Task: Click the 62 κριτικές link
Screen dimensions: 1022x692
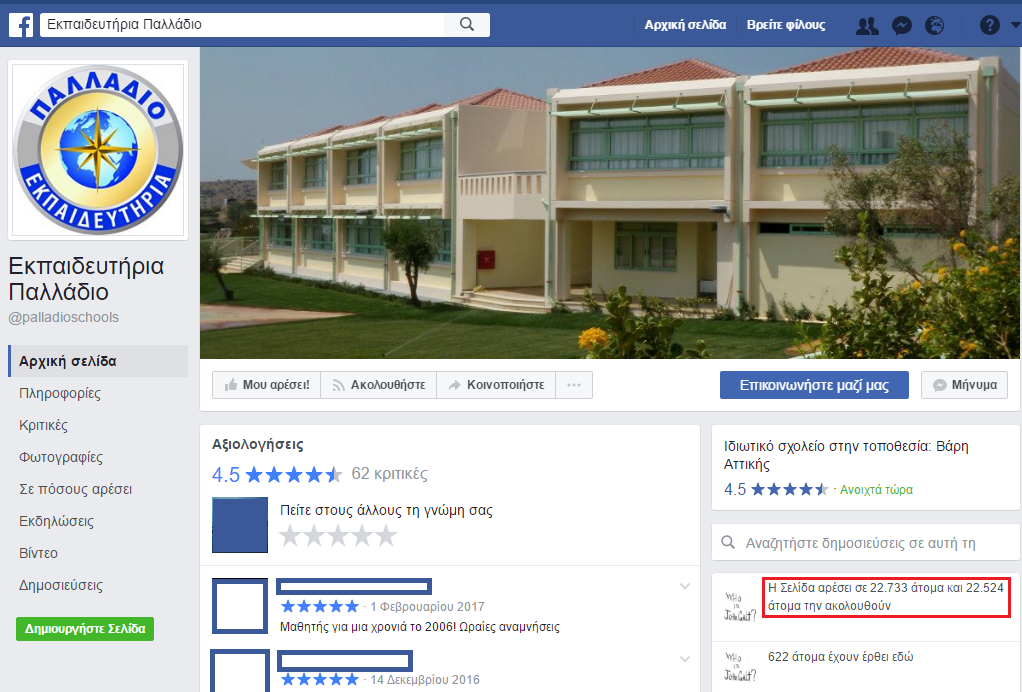Action: [x=389, y=474]
